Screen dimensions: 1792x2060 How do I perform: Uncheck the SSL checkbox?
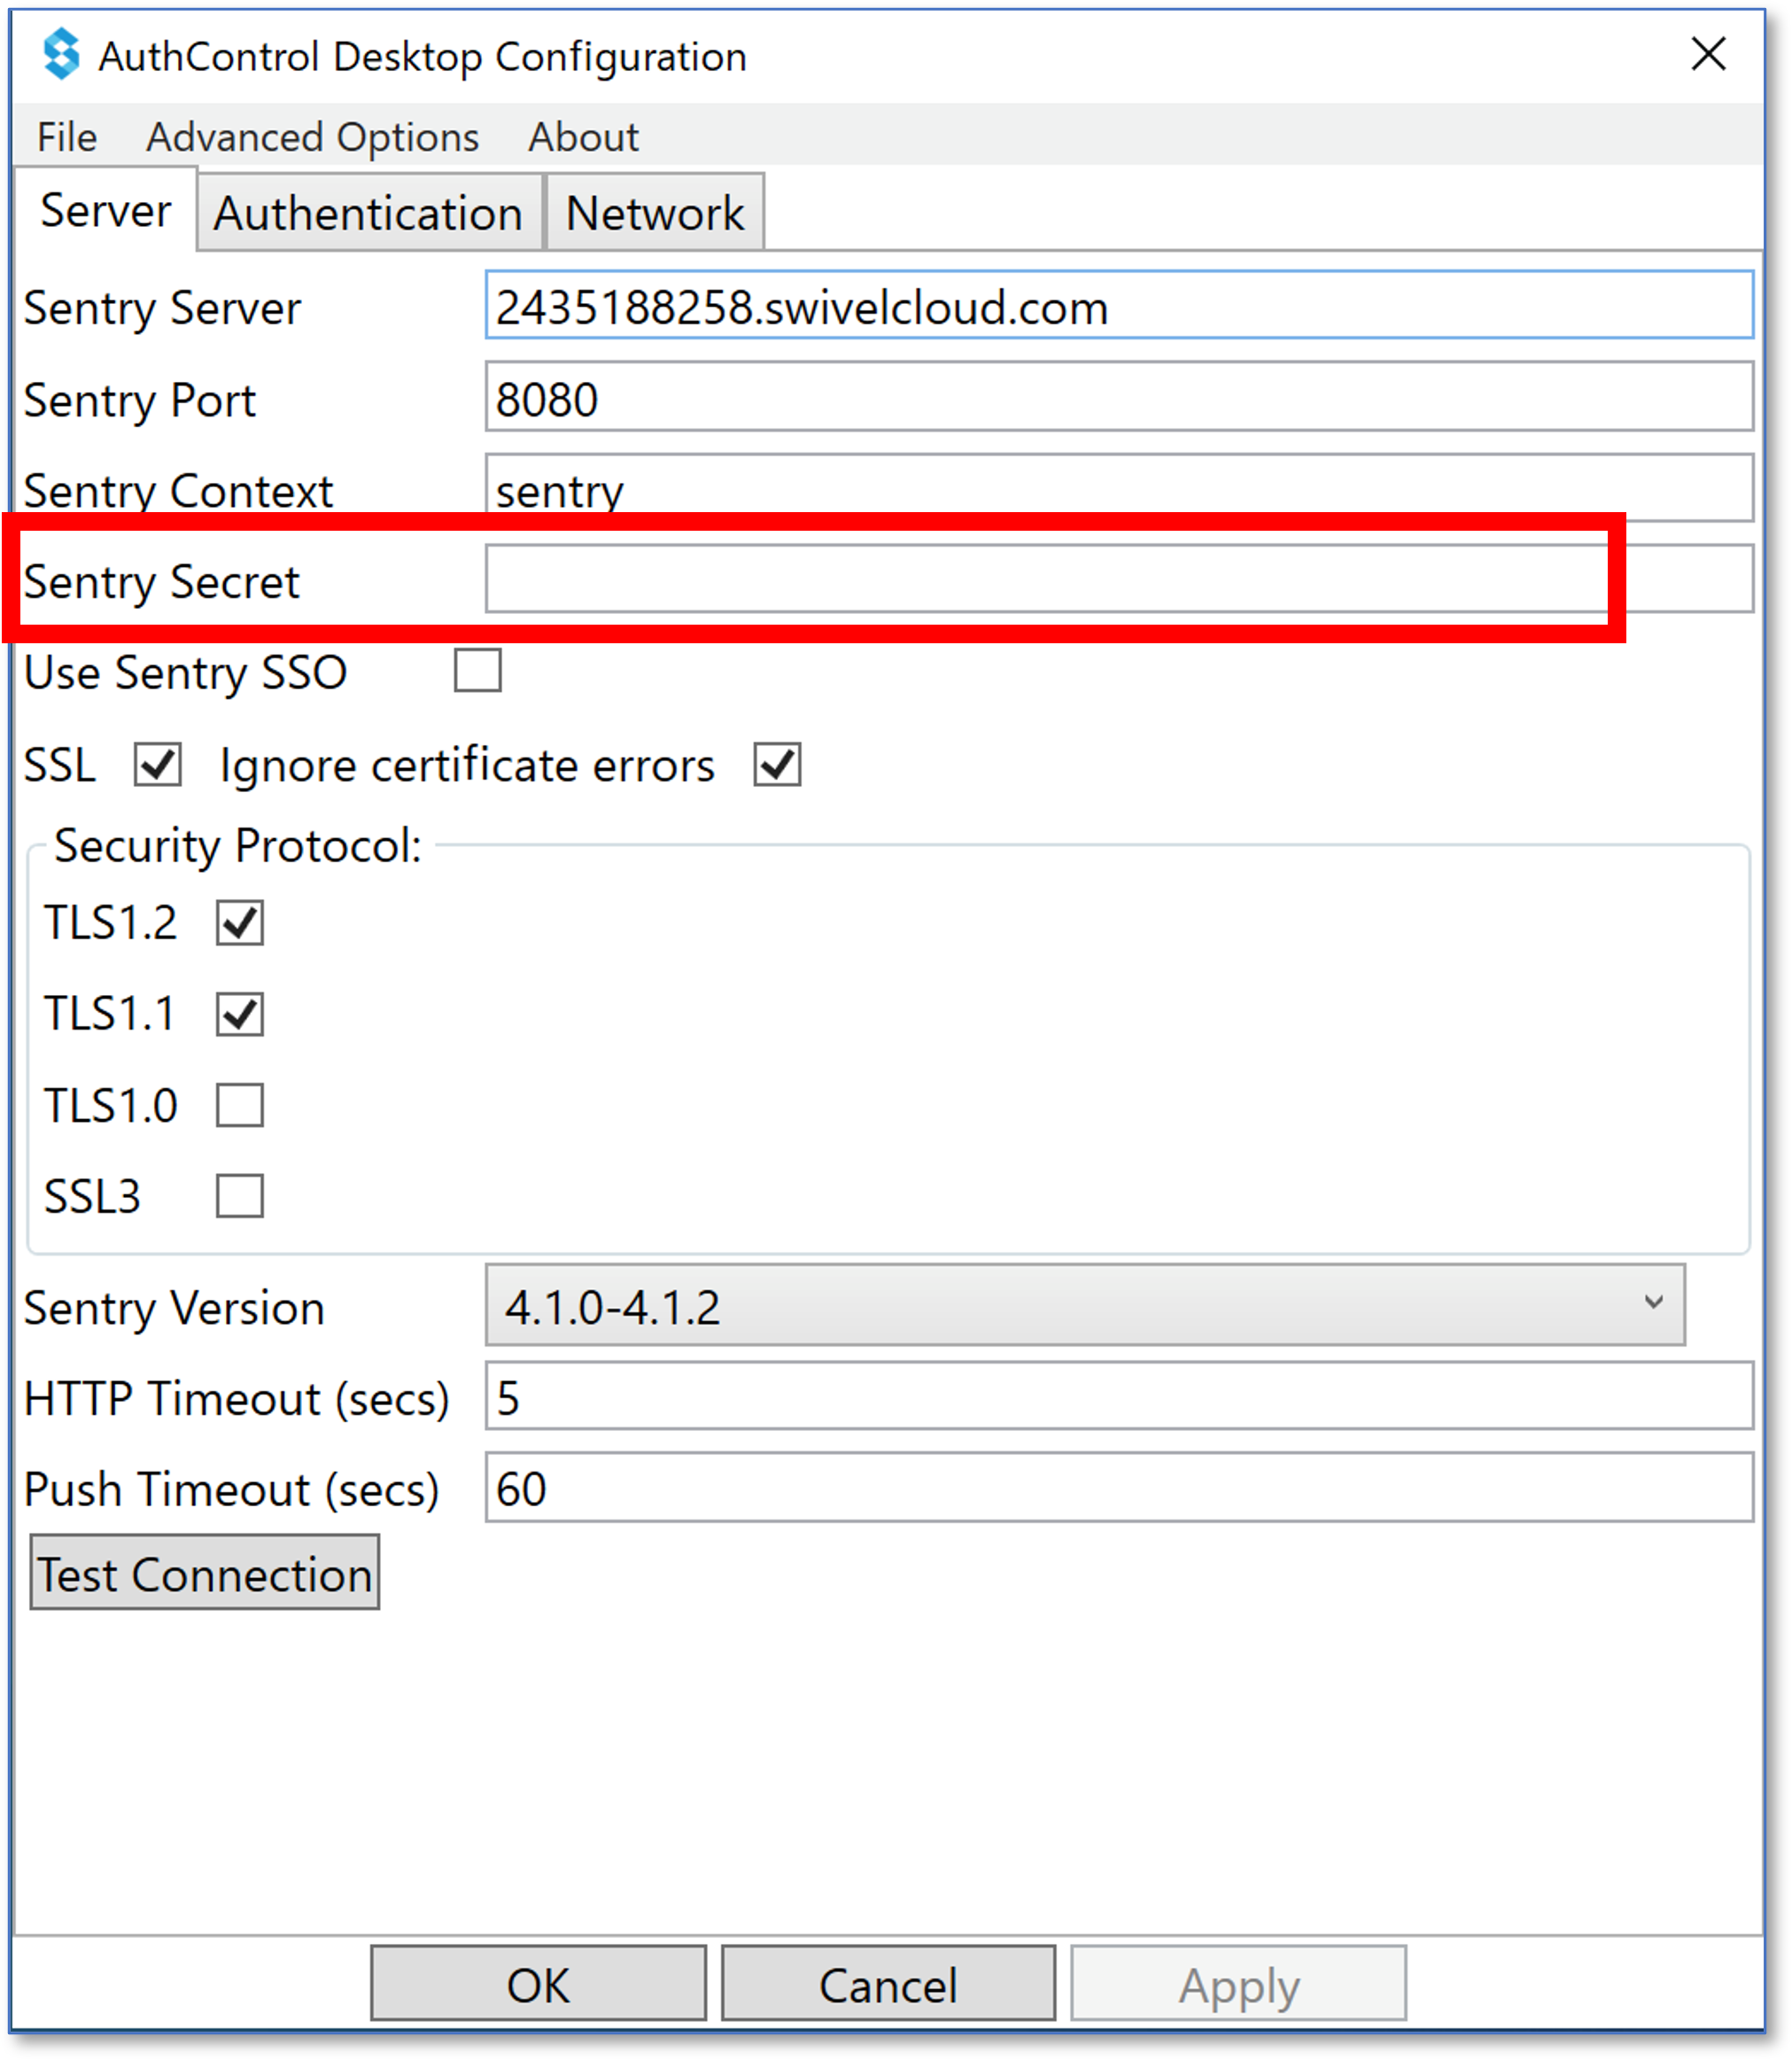[x=157, y=765]
